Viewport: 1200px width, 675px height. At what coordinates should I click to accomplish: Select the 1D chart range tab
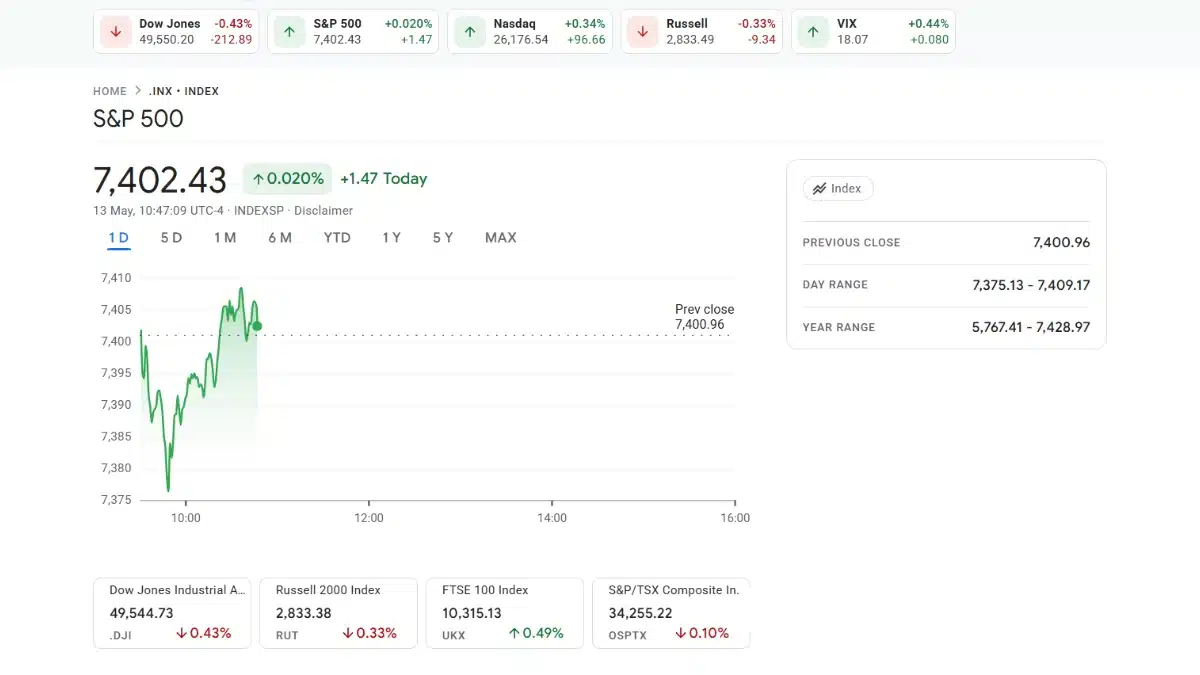tap(118, 238)
